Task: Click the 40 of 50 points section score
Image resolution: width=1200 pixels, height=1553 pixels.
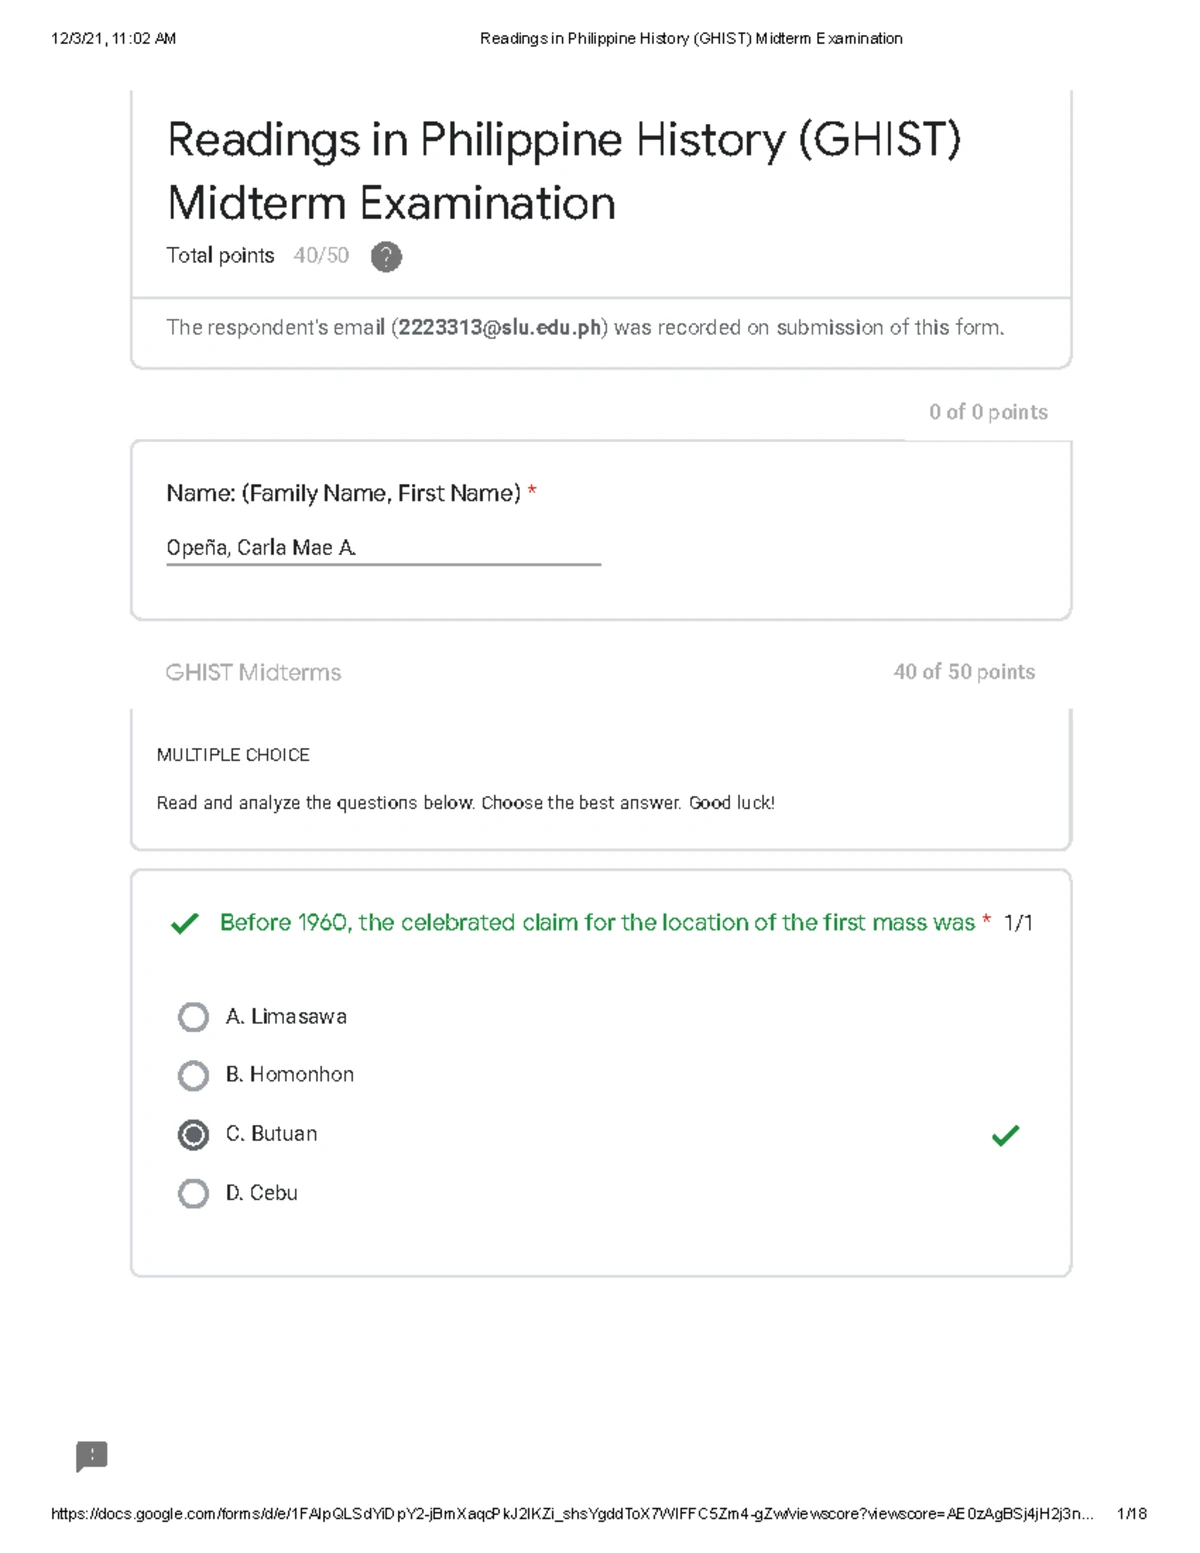Action: [964, 672]
